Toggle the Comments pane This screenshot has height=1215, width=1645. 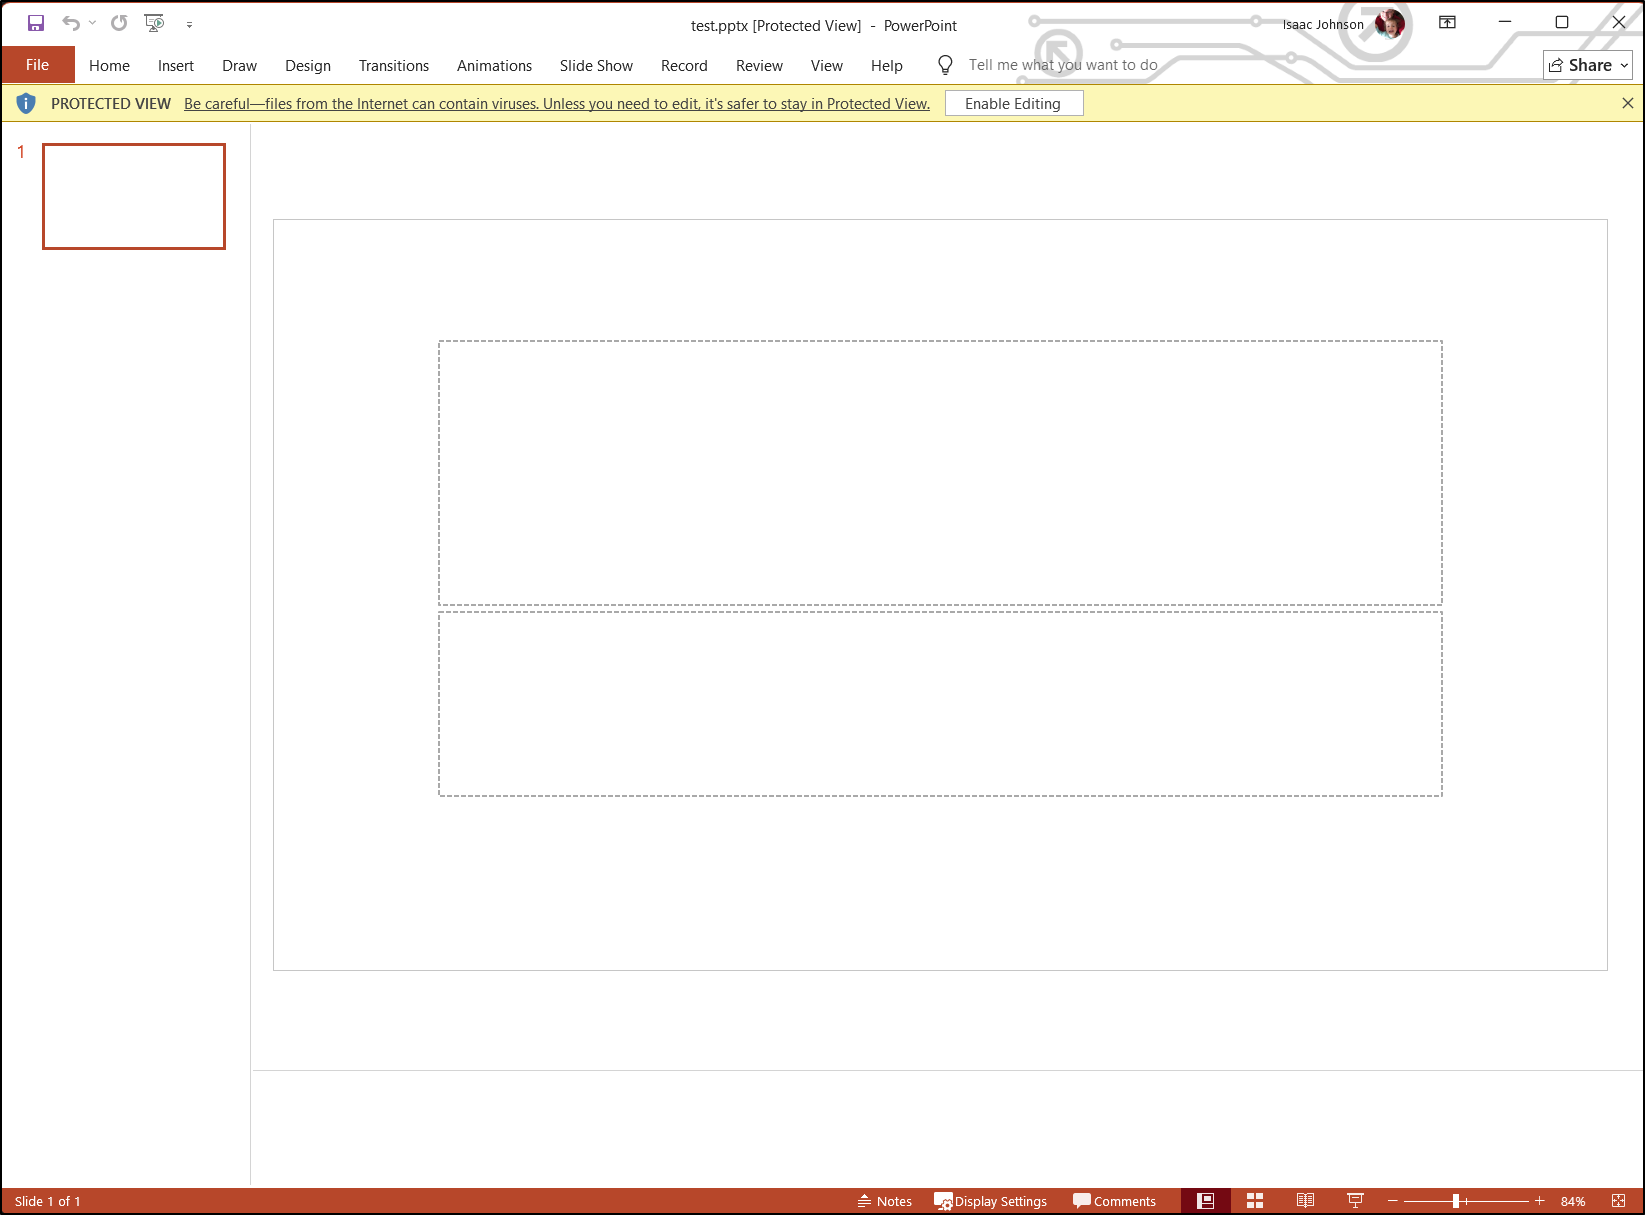pyautogui.click(x=1114, y=1201)
